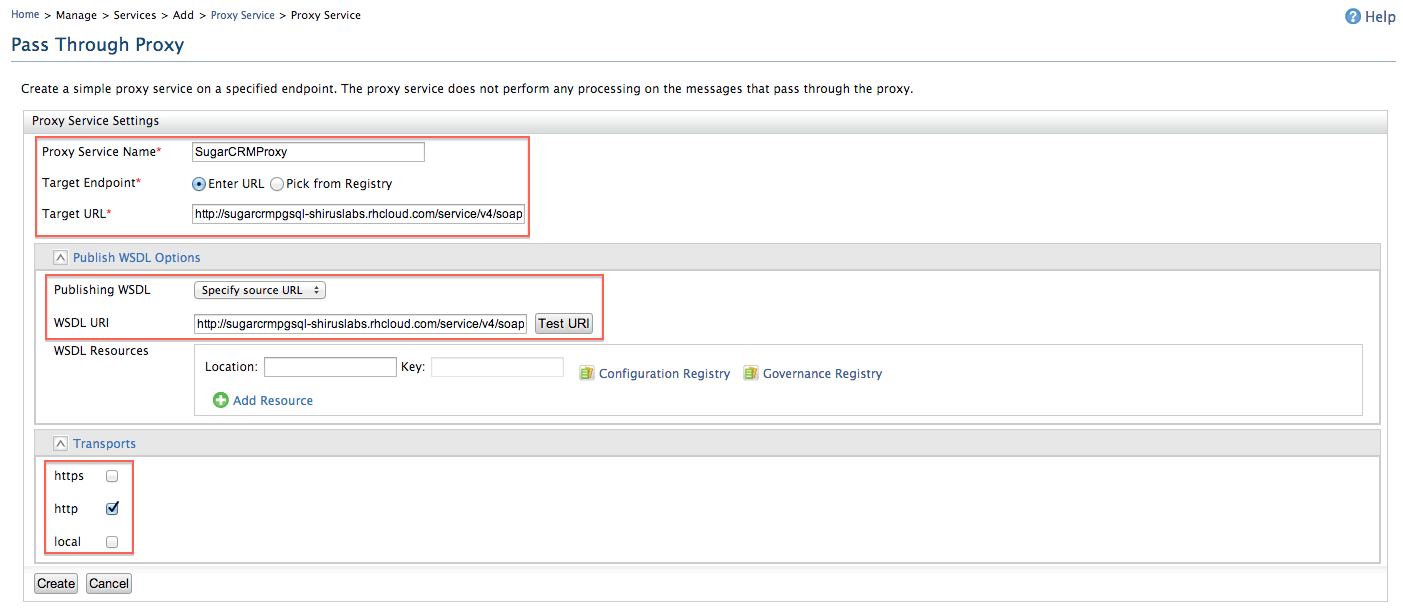Click into the WSDL URI field
The width and height of the screenshot is (1403, 610).
click(x=361, y=323)
